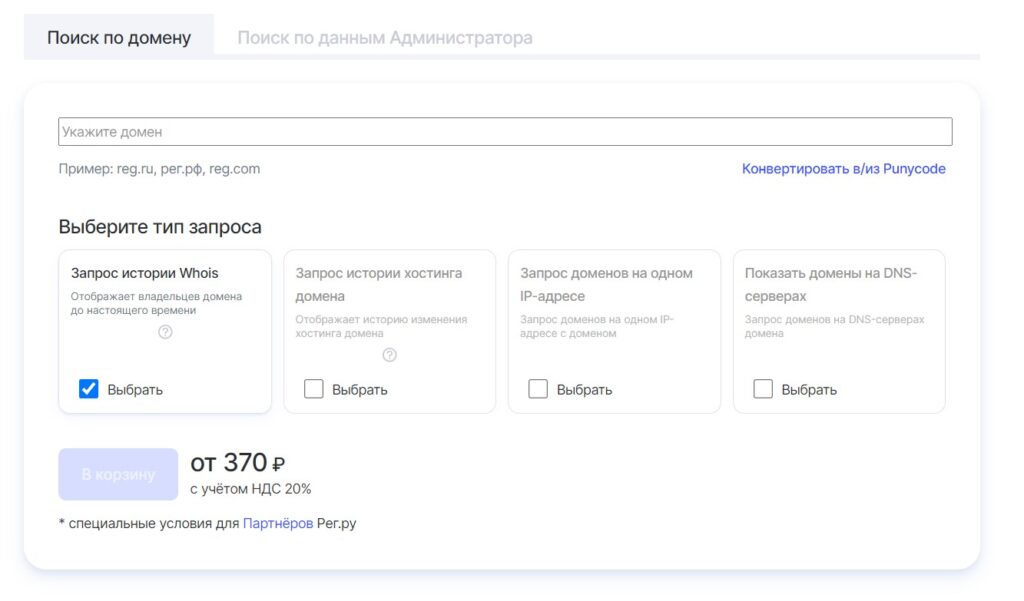Image resolution: width=1024 pixels, height=601 pixels.
Task: Click the Пример: reg.ru hint text
Action: pos(159,168)
